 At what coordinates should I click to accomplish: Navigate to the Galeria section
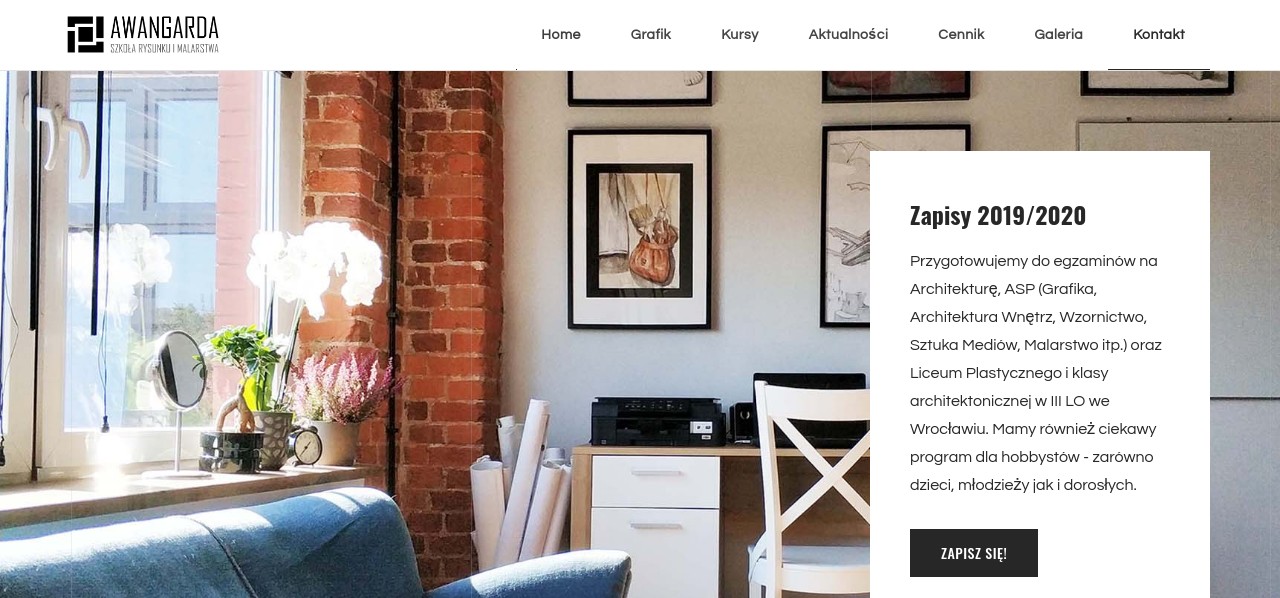point(1058,34)
